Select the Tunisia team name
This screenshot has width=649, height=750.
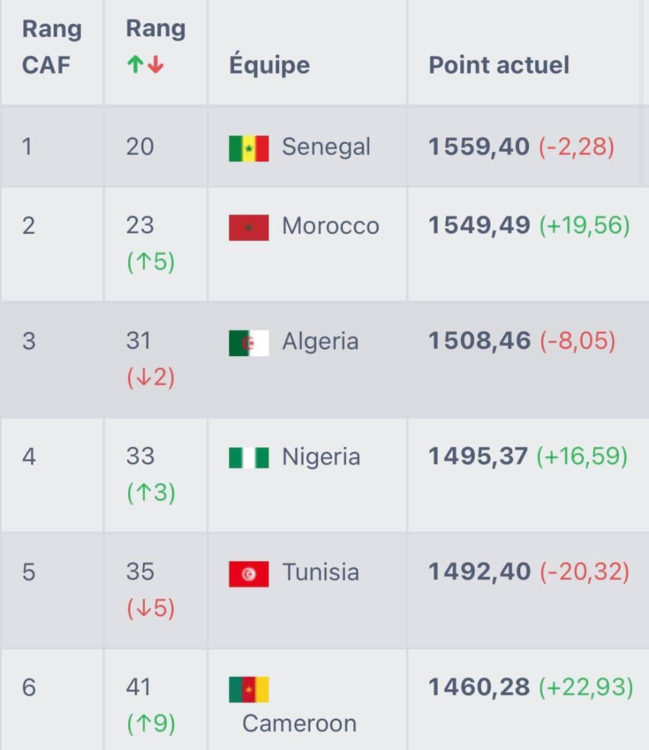[321, 572]
